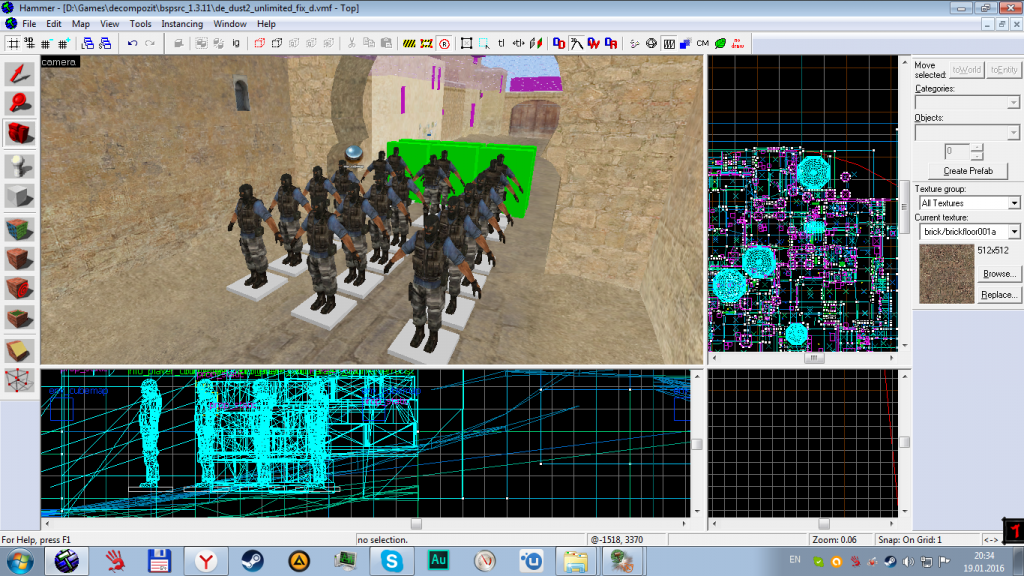Open the Texture group dropdown

pos(1013,203)
